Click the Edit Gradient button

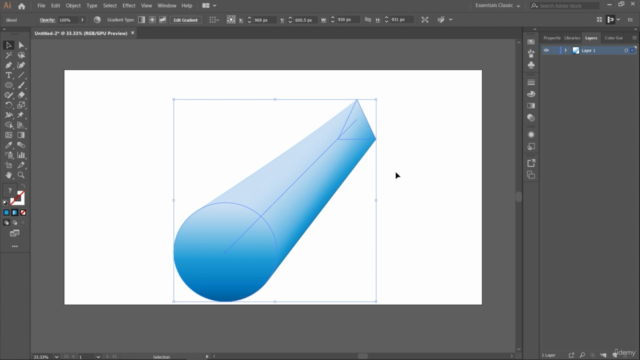185,20
